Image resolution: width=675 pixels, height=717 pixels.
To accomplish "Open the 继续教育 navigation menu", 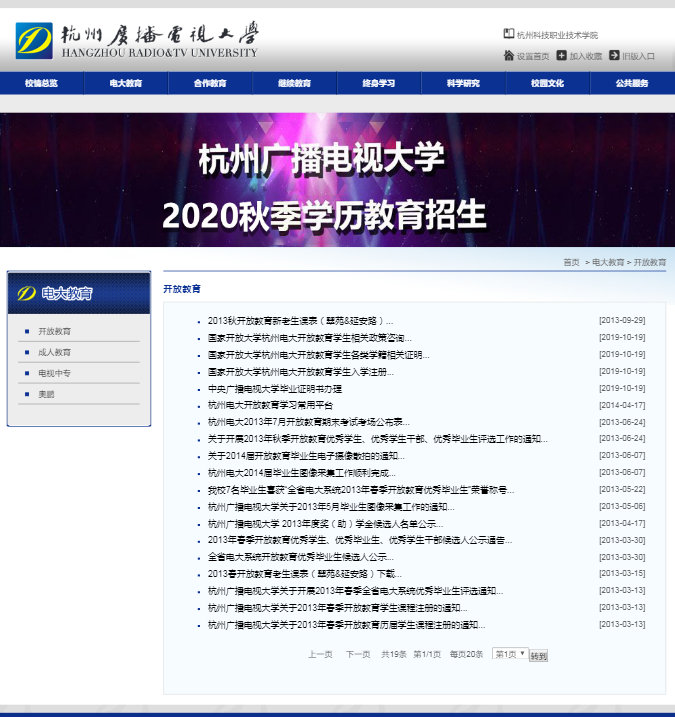I will click(x=295, y=83).
